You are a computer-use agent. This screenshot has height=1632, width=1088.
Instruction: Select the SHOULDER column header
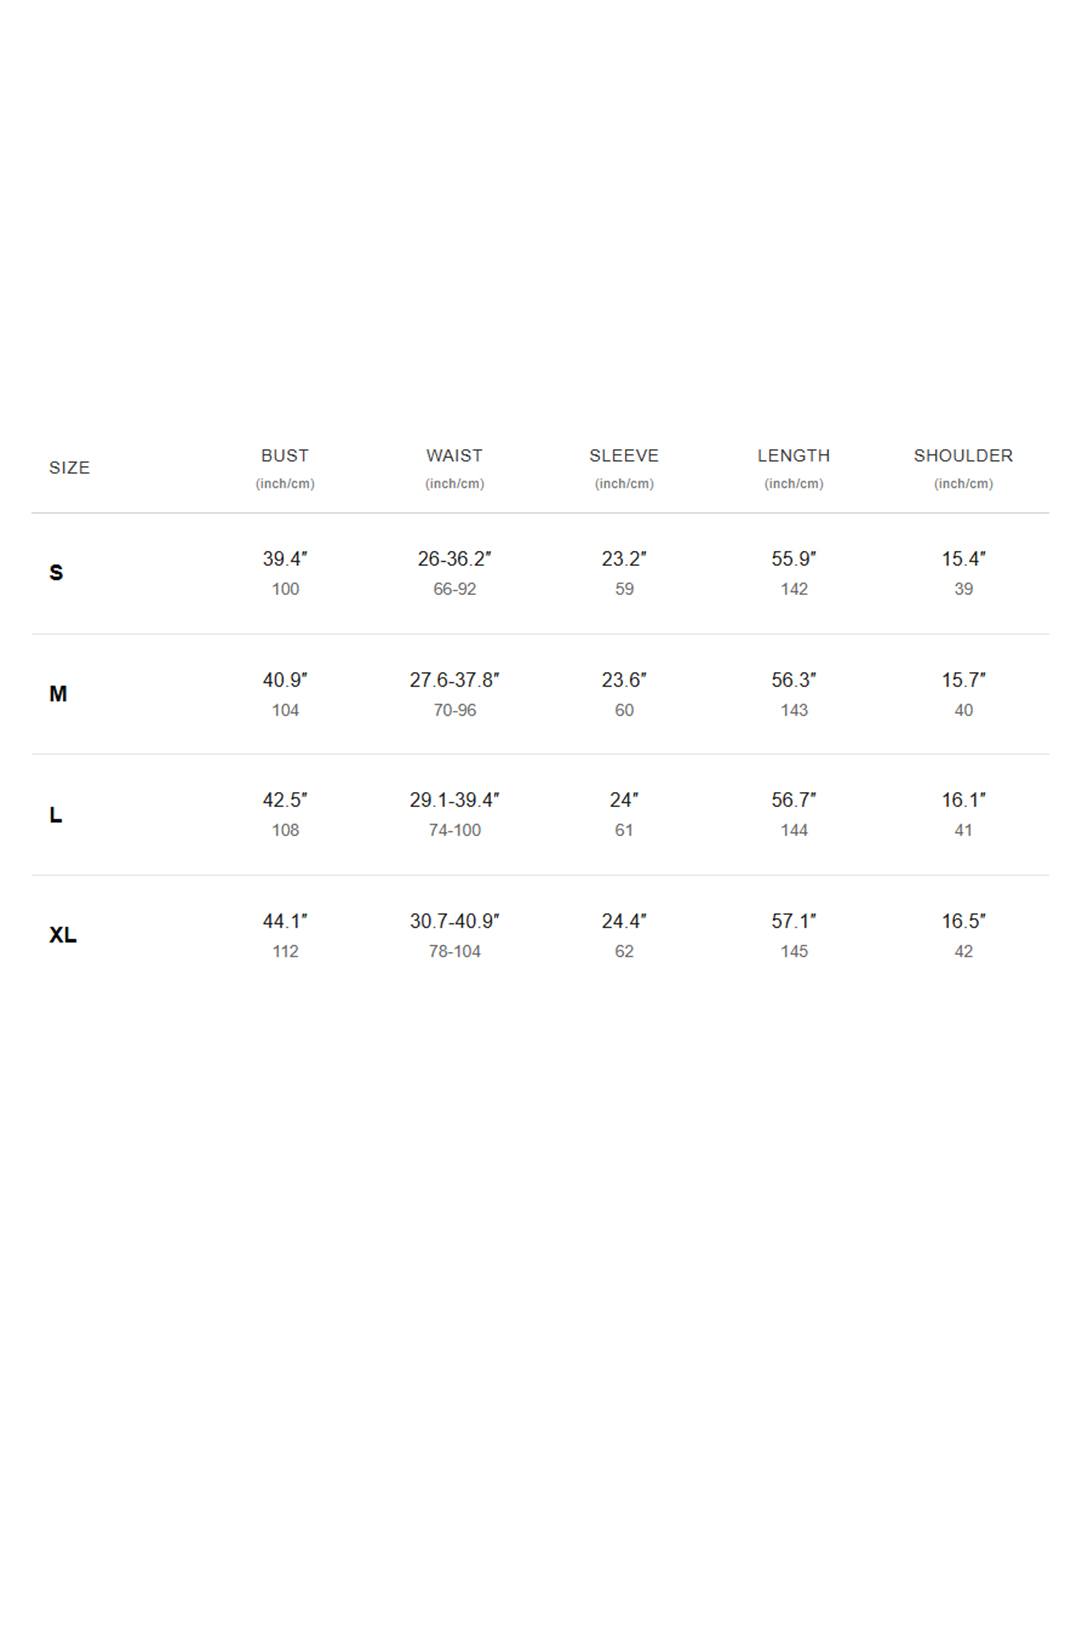pos(963,456)
